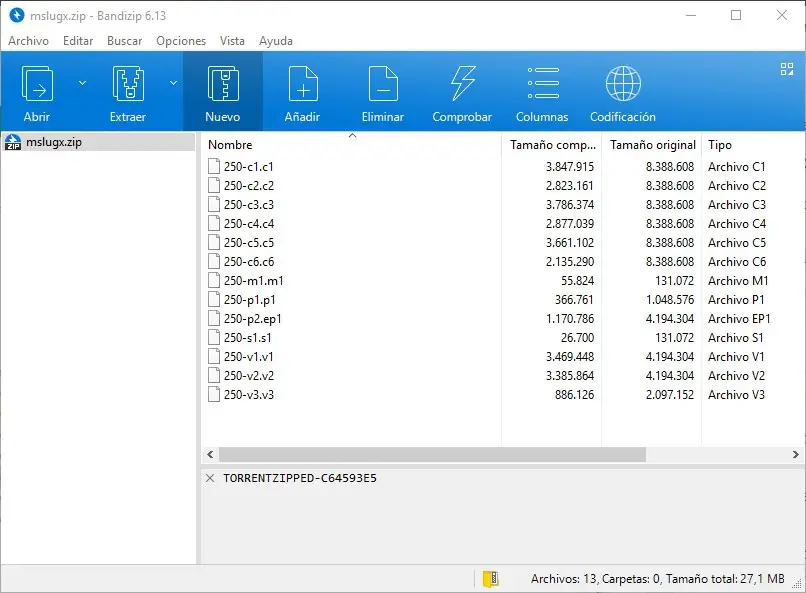
Task: Click the file icon beside 250-m1.m1
Action: tap(214, 281)
